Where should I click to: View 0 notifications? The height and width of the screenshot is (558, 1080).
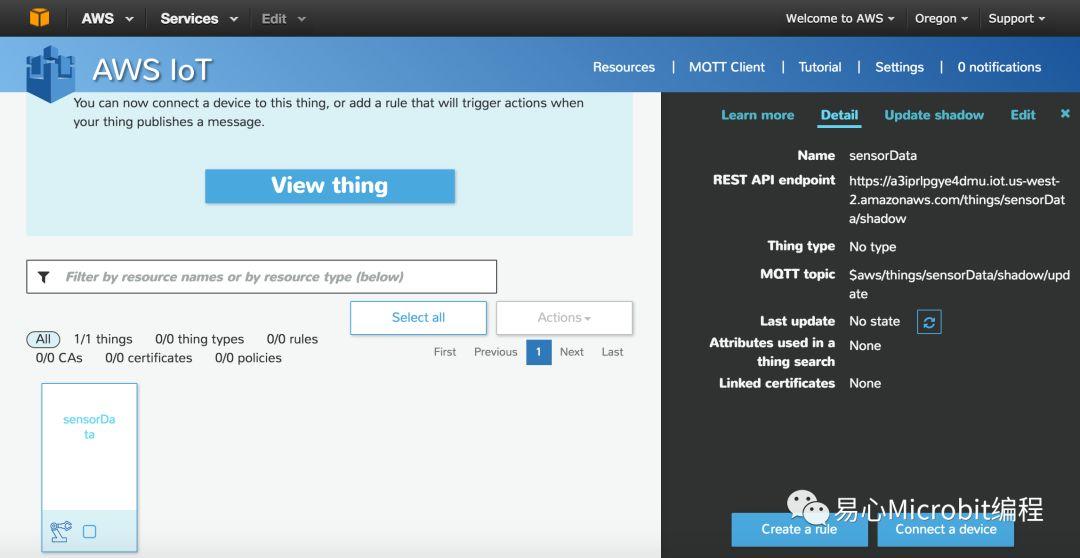tap(999, 67)
